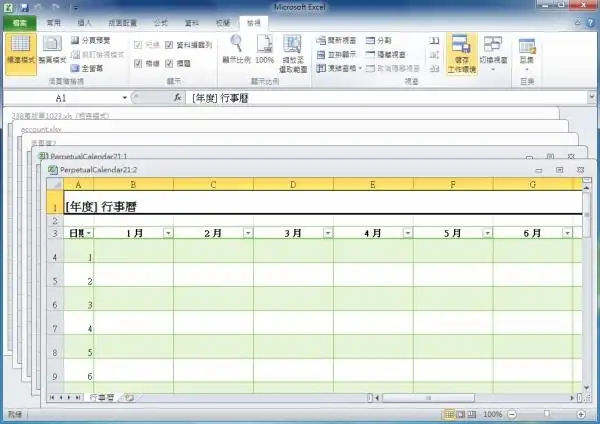600x424 pixels.
Task: Activate the PerpetualCalendar21:1 window title
Action: coord(88,156)
